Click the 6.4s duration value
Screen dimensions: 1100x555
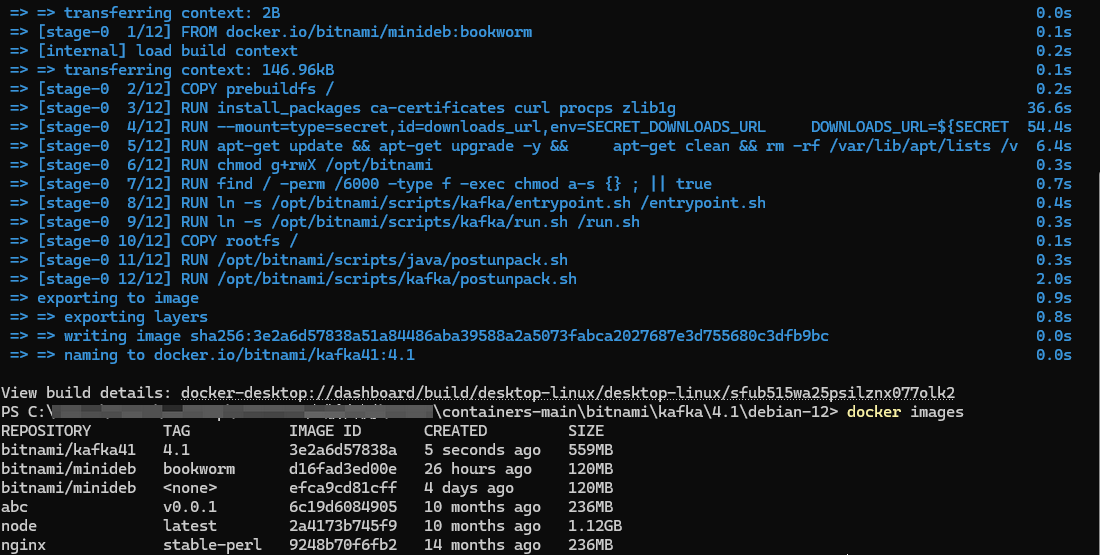(1054, 147)
